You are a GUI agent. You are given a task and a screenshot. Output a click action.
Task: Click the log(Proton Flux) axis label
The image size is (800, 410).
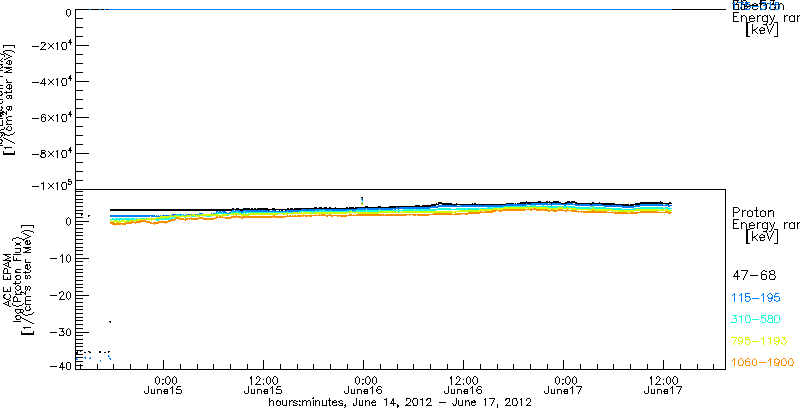[x=18, y=279]
